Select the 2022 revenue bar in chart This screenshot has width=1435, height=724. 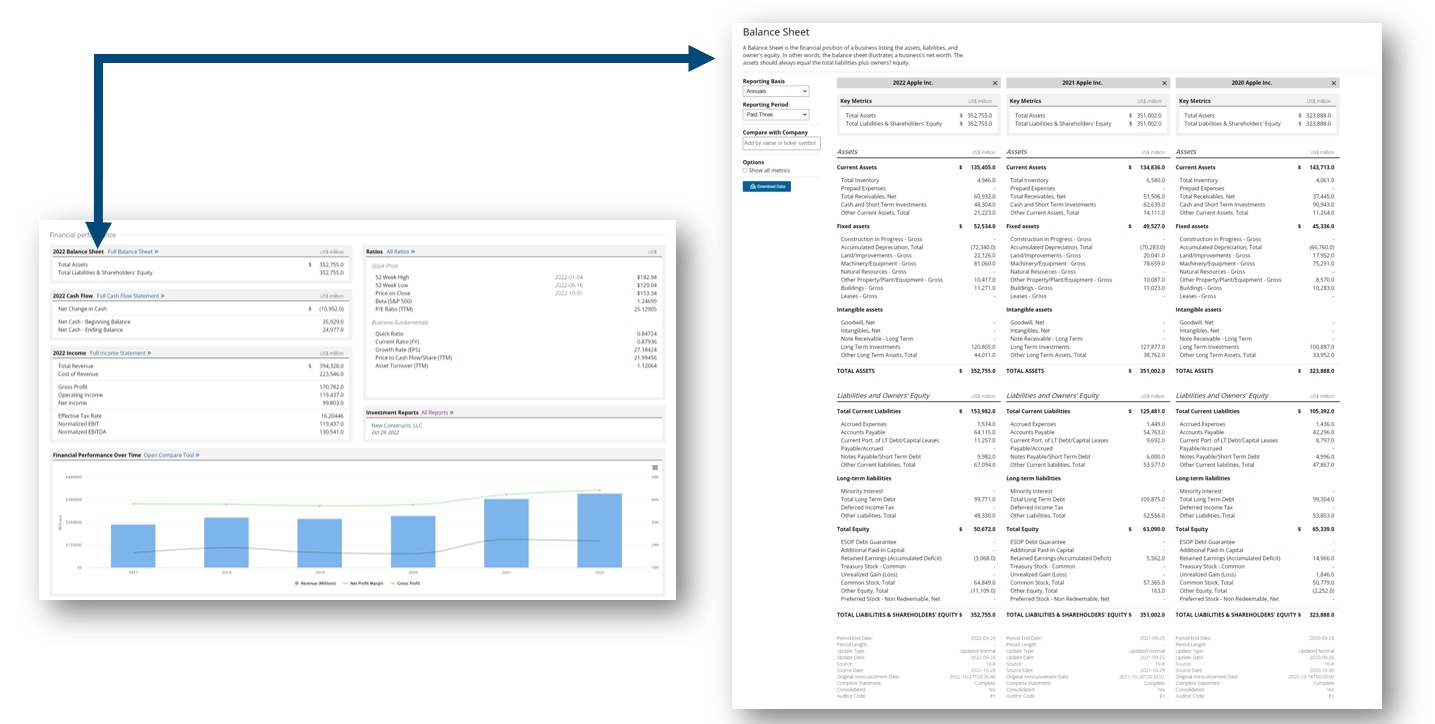click(x=599, y=530)
